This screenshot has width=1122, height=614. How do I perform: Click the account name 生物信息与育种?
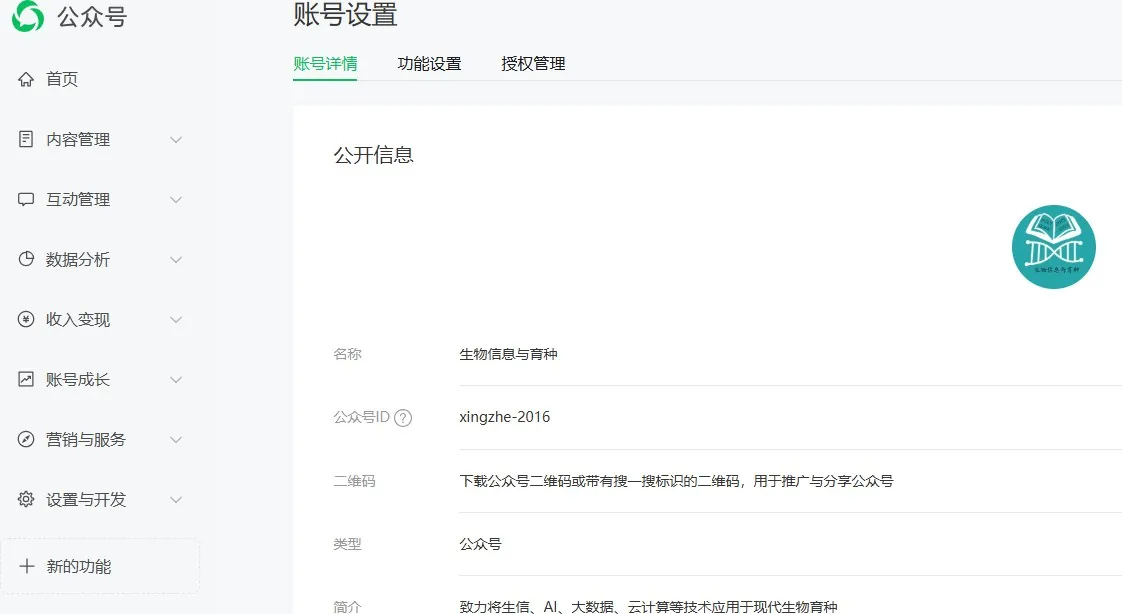click(x=508, y=354)
